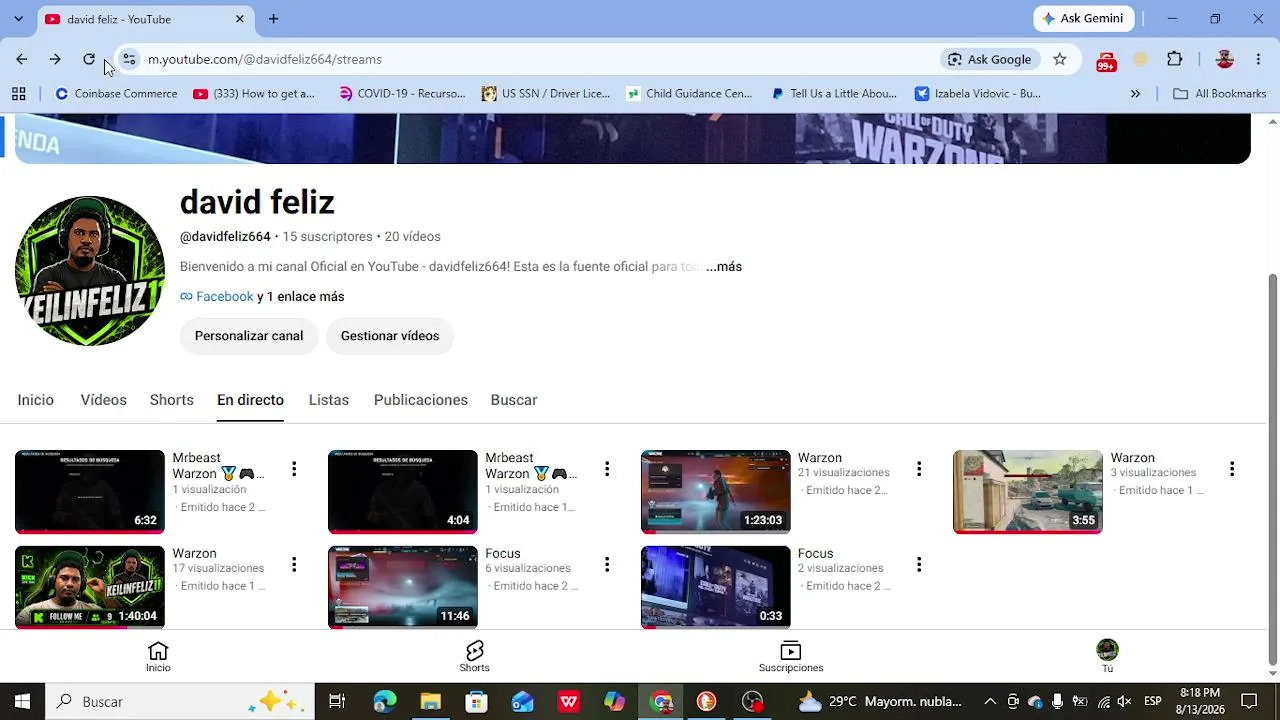The height and width of the screenshot is (720, 1280).
Task: Open the Chrome apps grid shortcut
Action: click(x=18, y=94)
